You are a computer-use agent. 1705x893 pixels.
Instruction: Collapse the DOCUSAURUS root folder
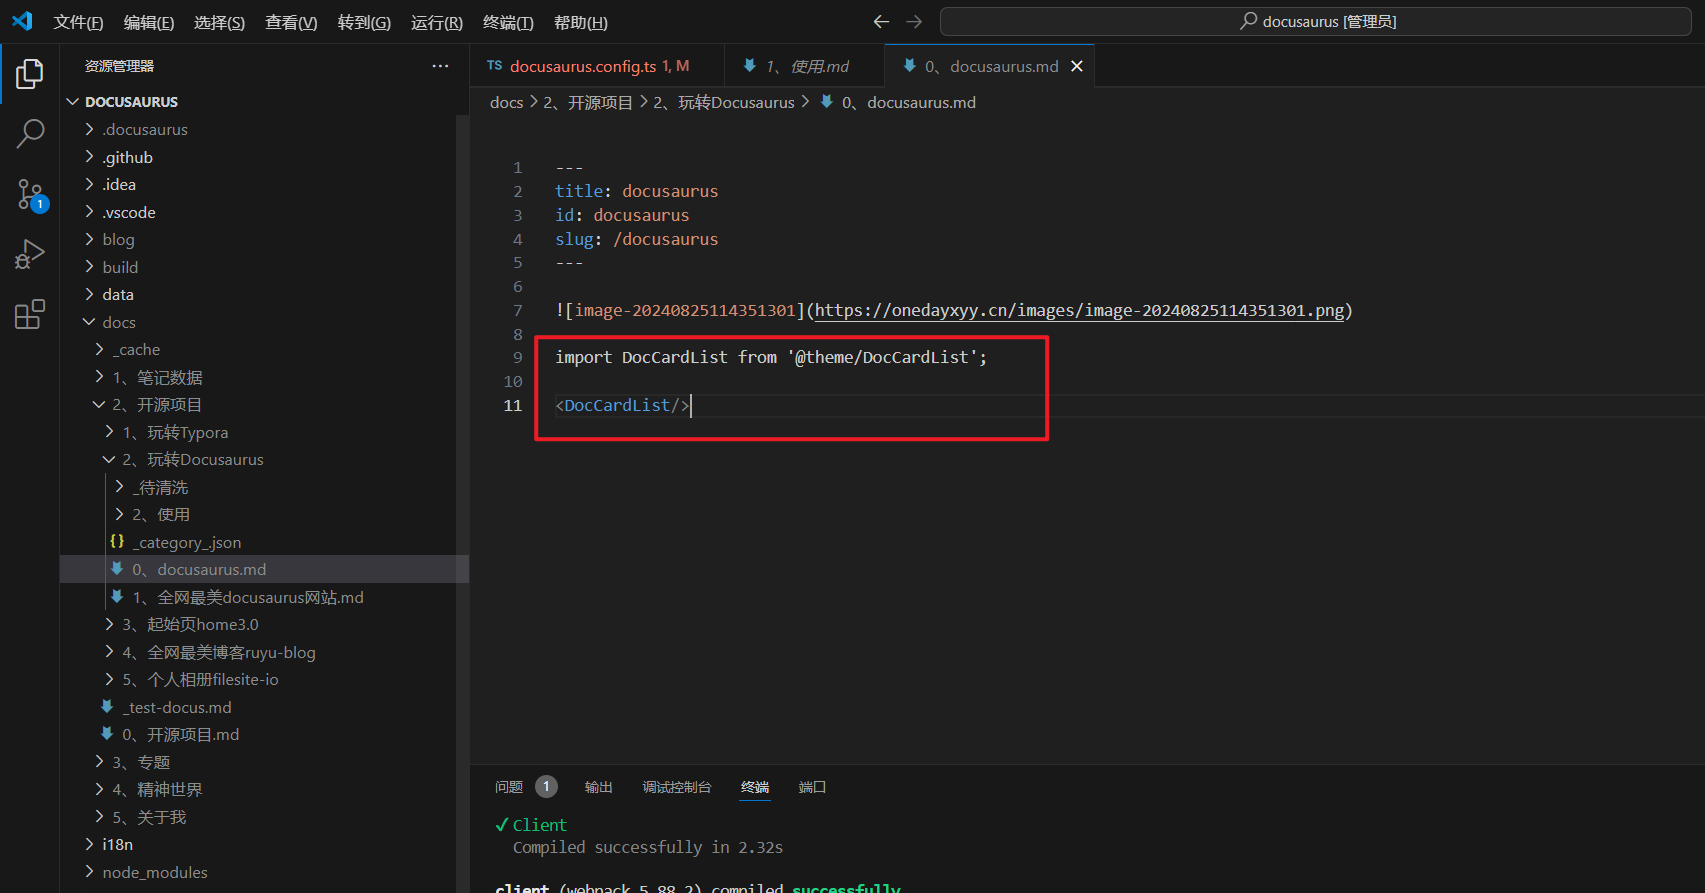click(x=264, y=102)
